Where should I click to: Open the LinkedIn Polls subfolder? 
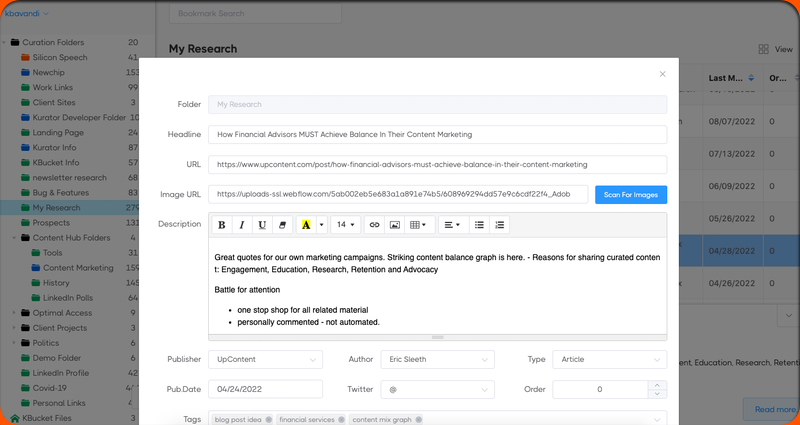68,298
